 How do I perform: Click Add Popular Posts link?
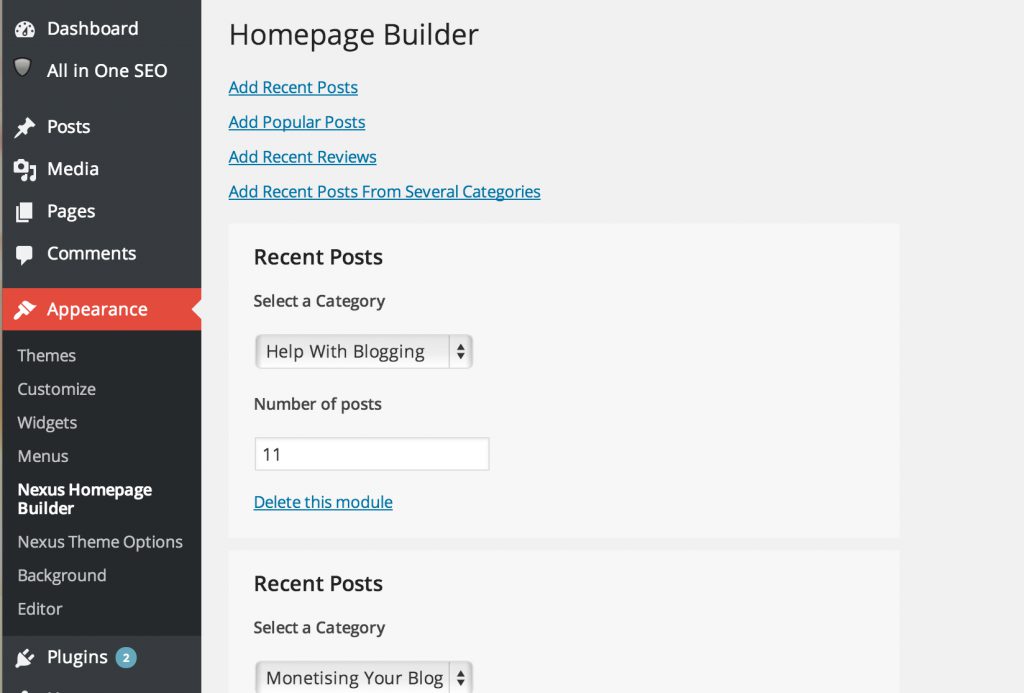pos(297,122)
